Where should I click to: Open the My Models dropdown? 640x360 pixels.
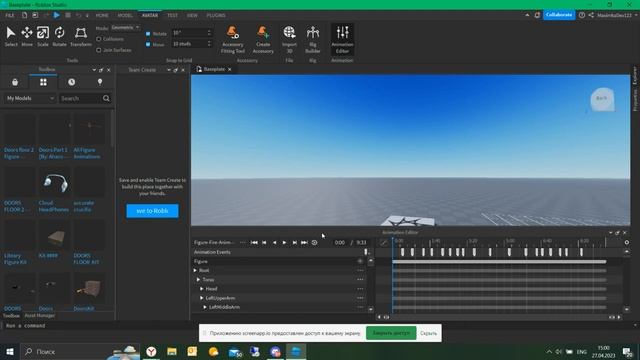click(30, 98)
